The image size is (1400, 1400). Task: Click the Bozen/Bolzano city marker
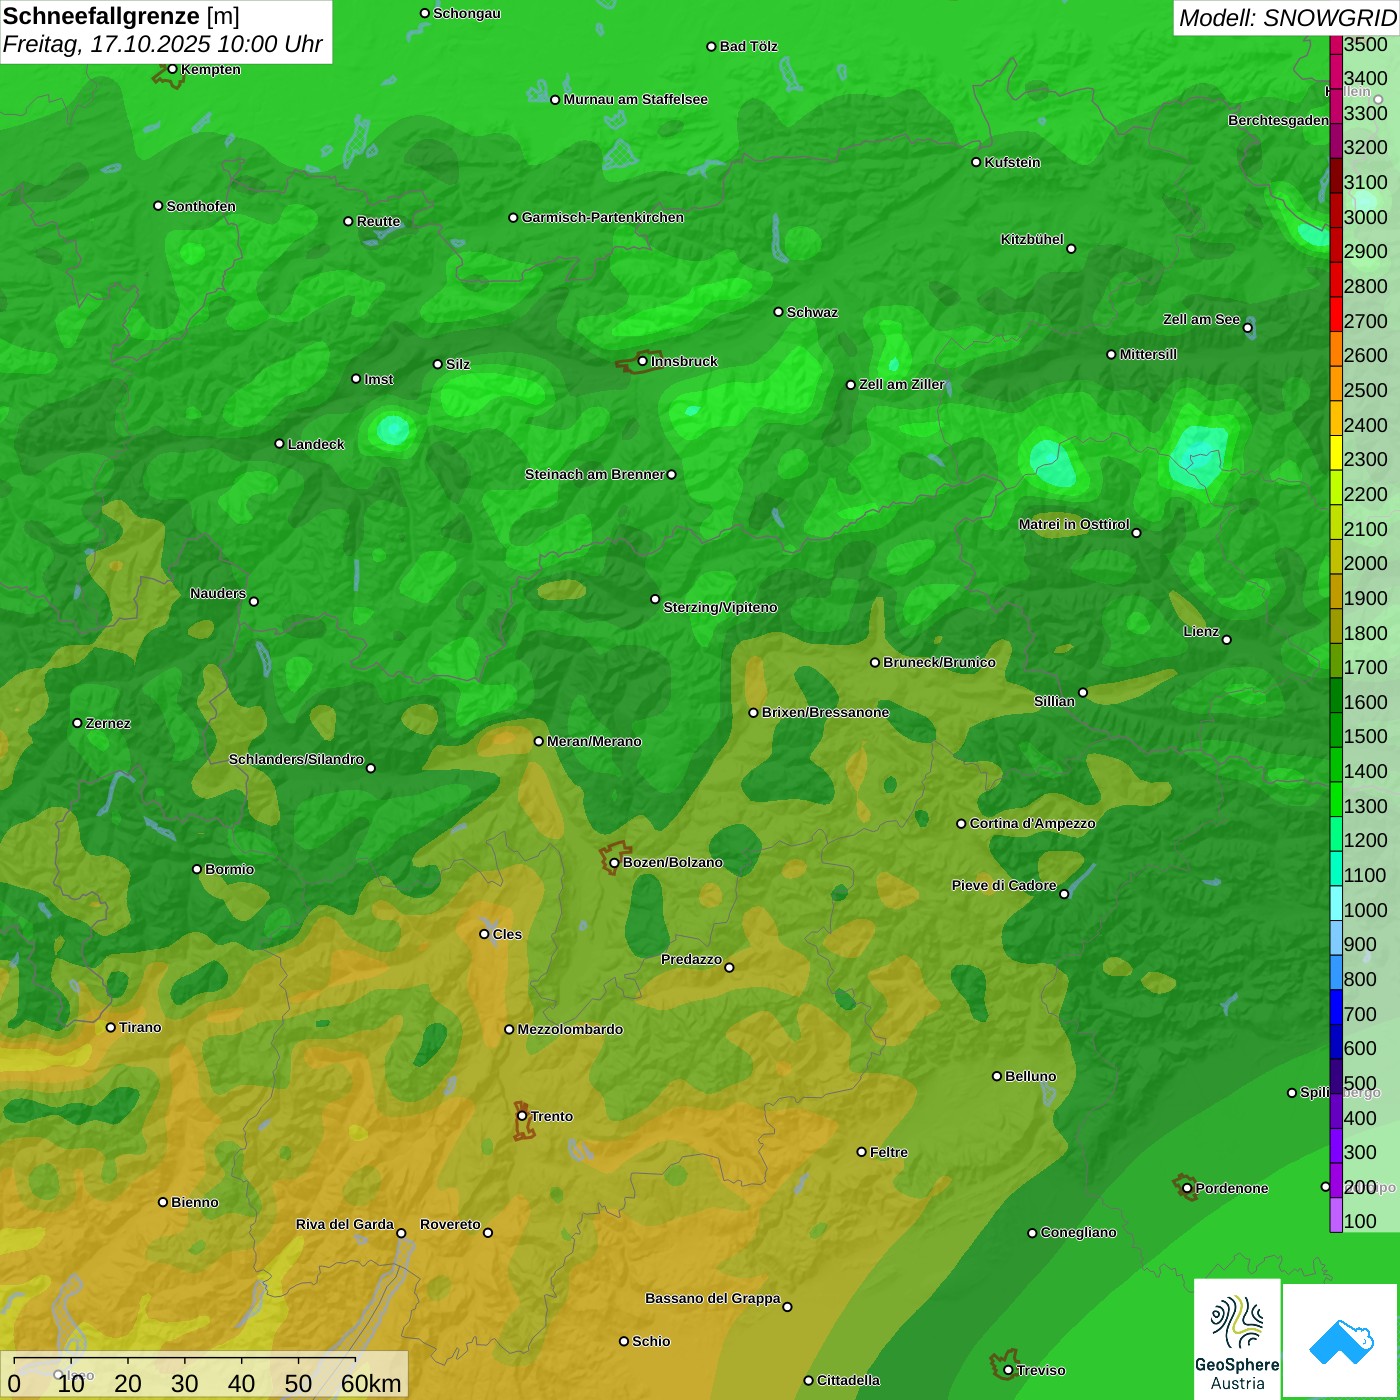click(x=614, y=863)
